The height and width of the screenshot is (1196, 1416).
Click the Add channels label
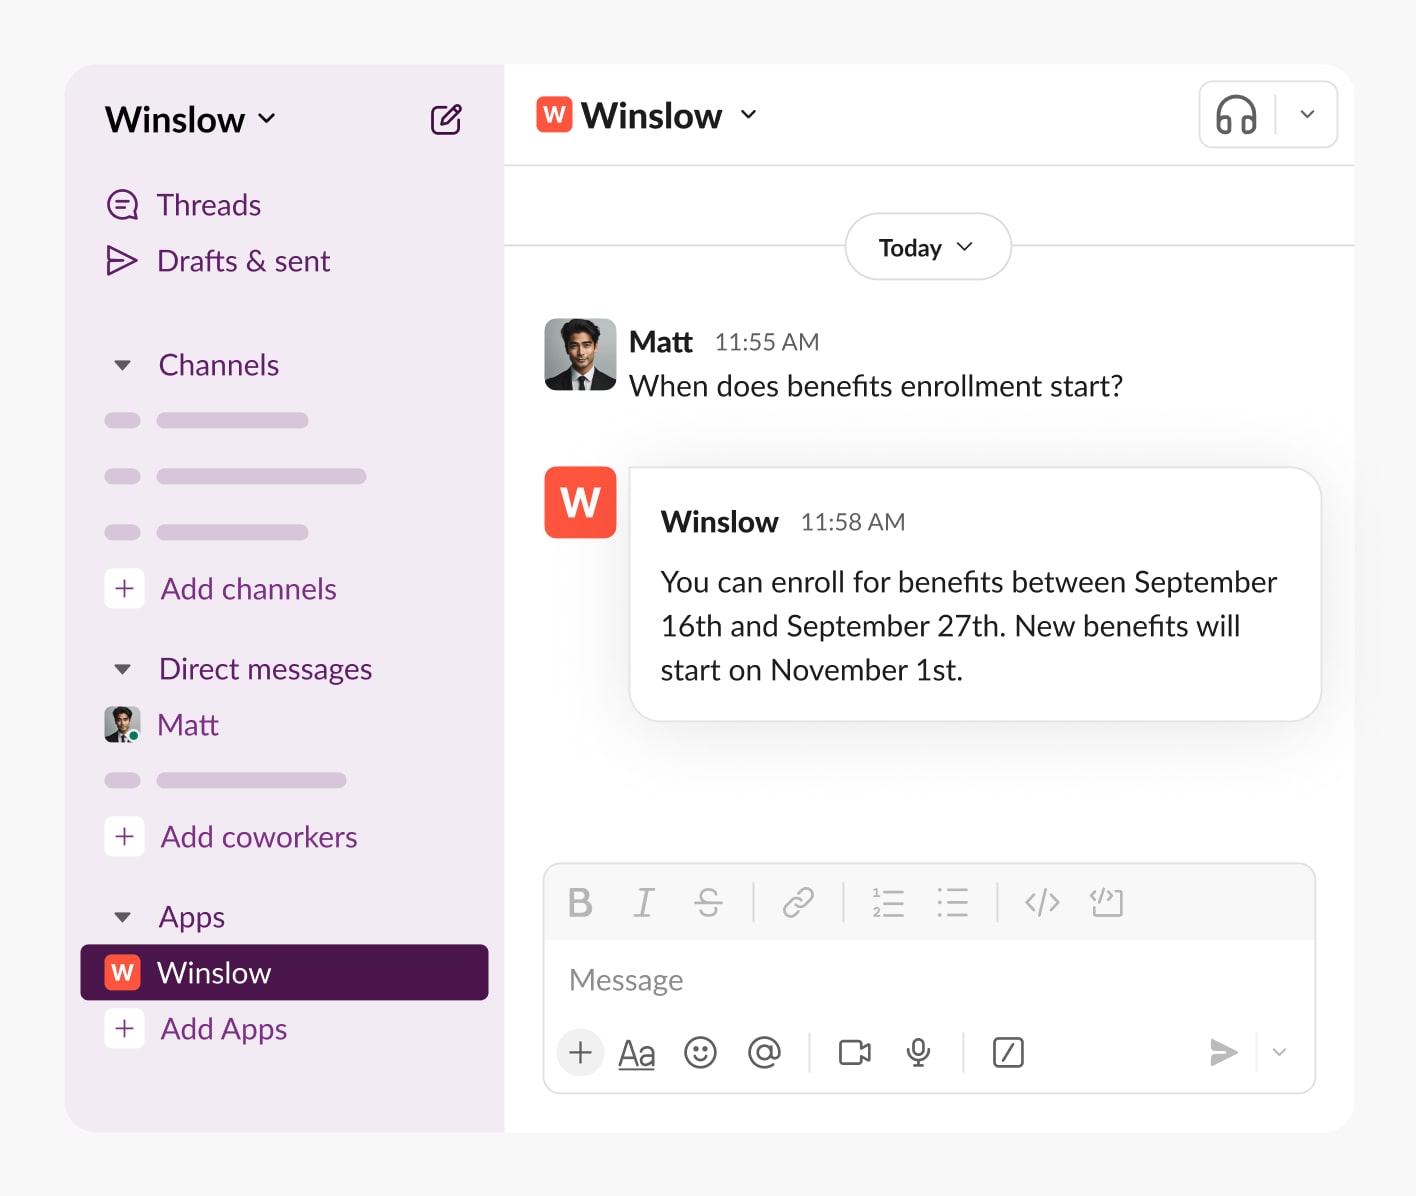[249, 589]
